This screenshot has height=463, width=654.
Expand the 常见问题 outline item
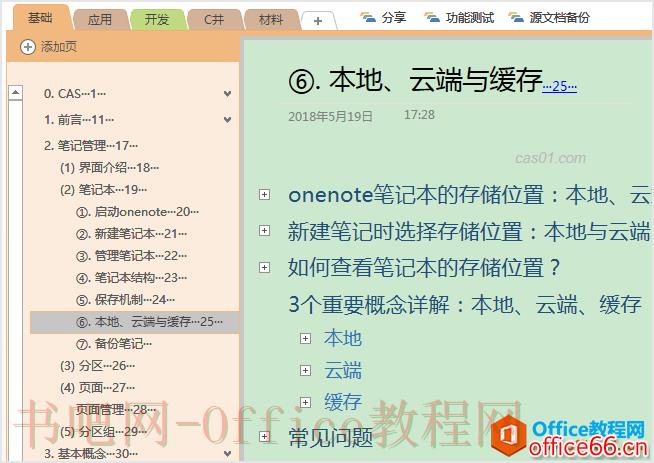point(264,437)
